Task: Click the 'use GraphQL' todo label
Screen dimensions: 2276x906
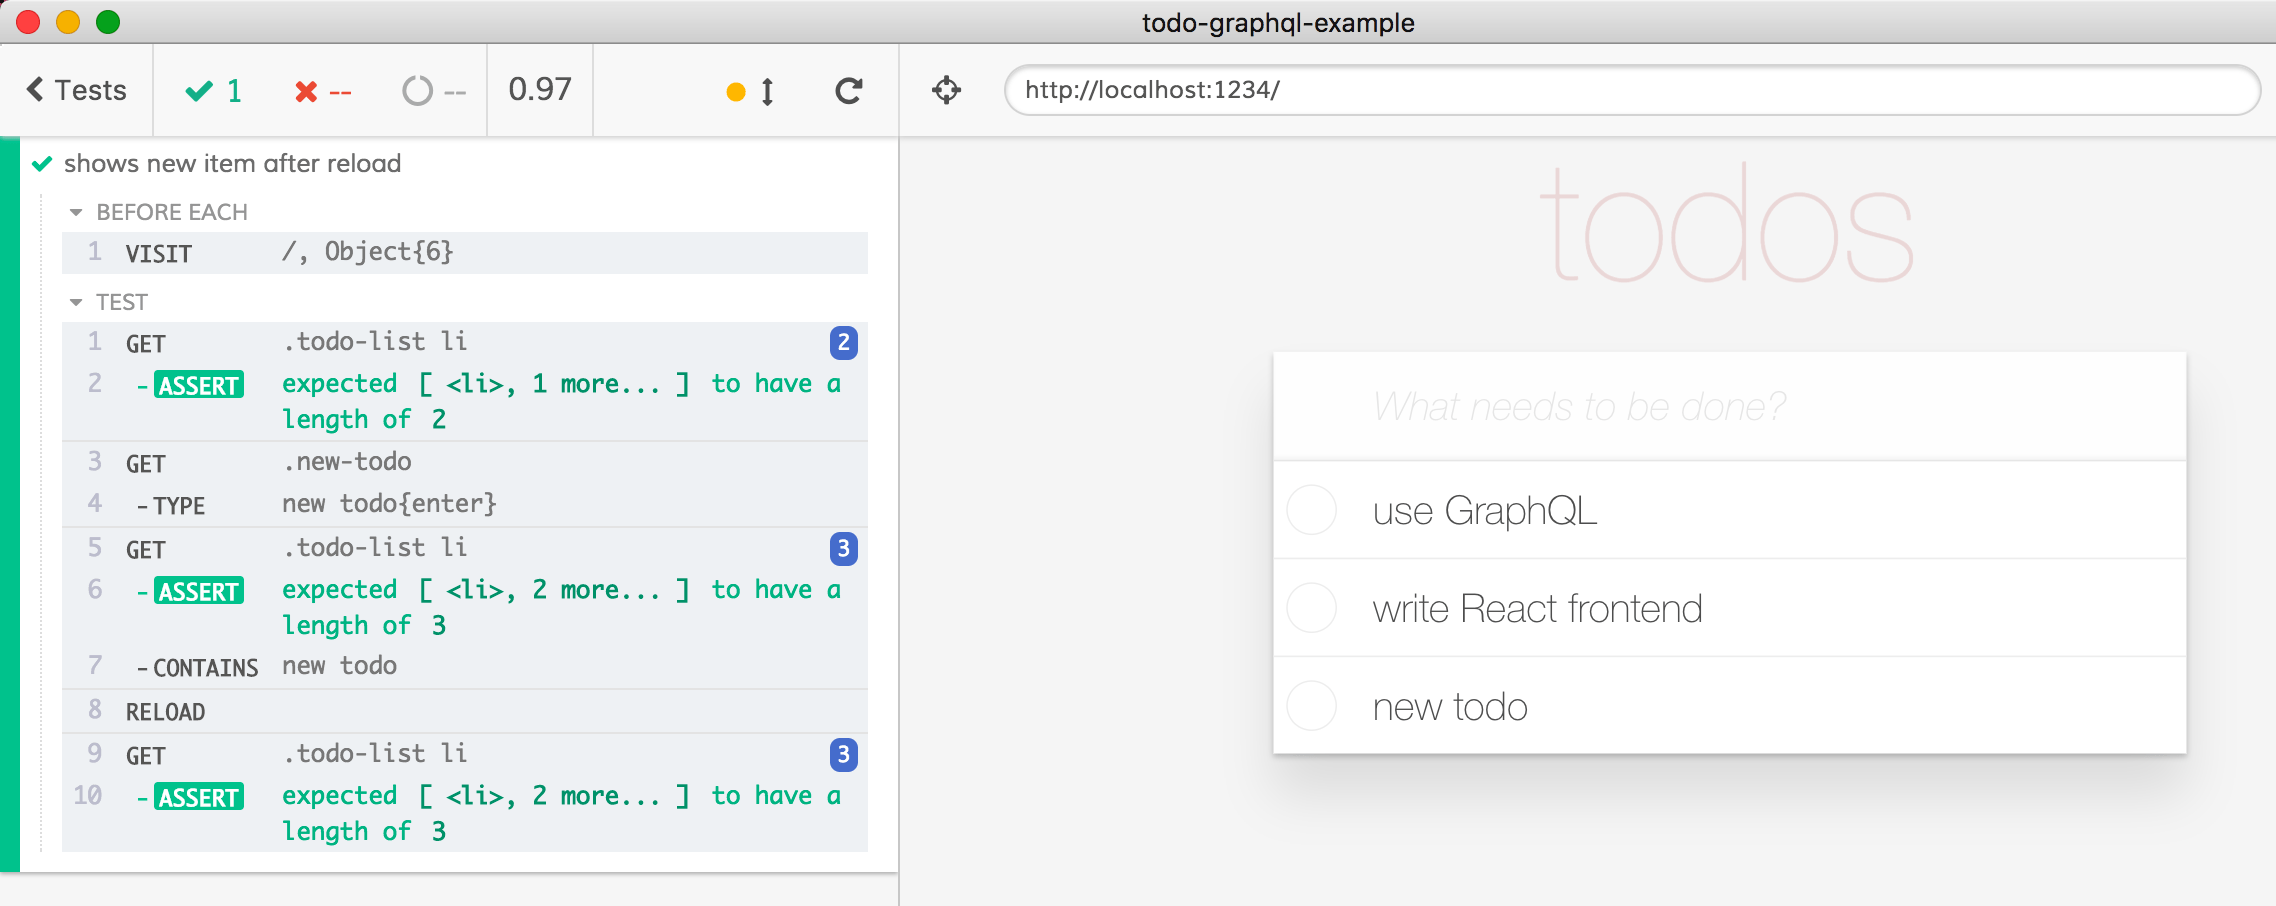Action: 1485,511
